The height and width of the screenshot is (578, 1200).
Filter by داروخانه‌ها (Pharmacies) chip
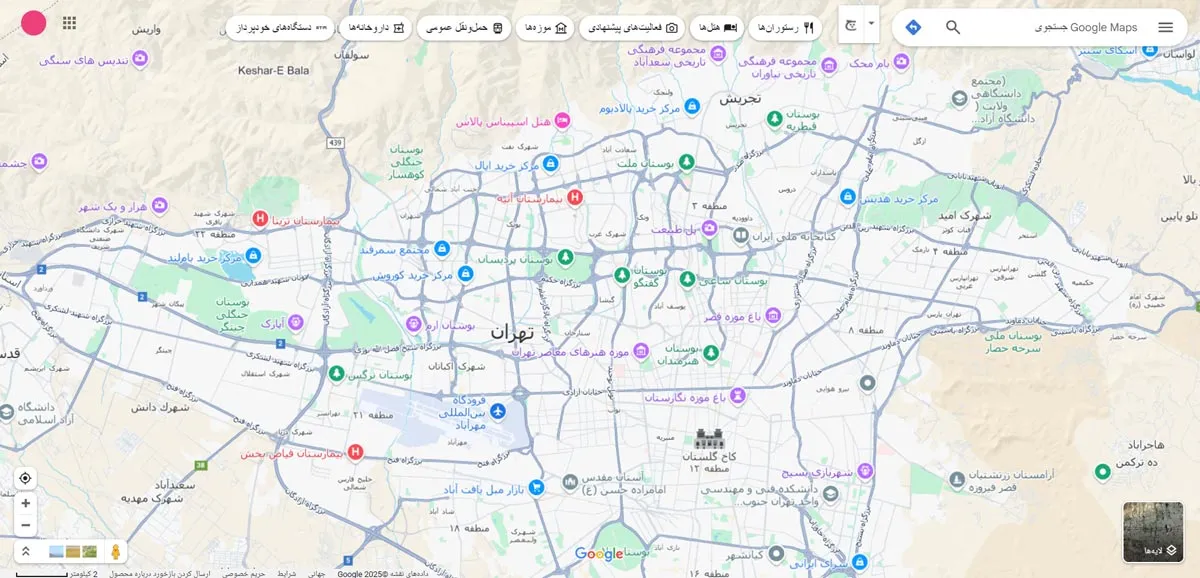(x=375, y=27)
